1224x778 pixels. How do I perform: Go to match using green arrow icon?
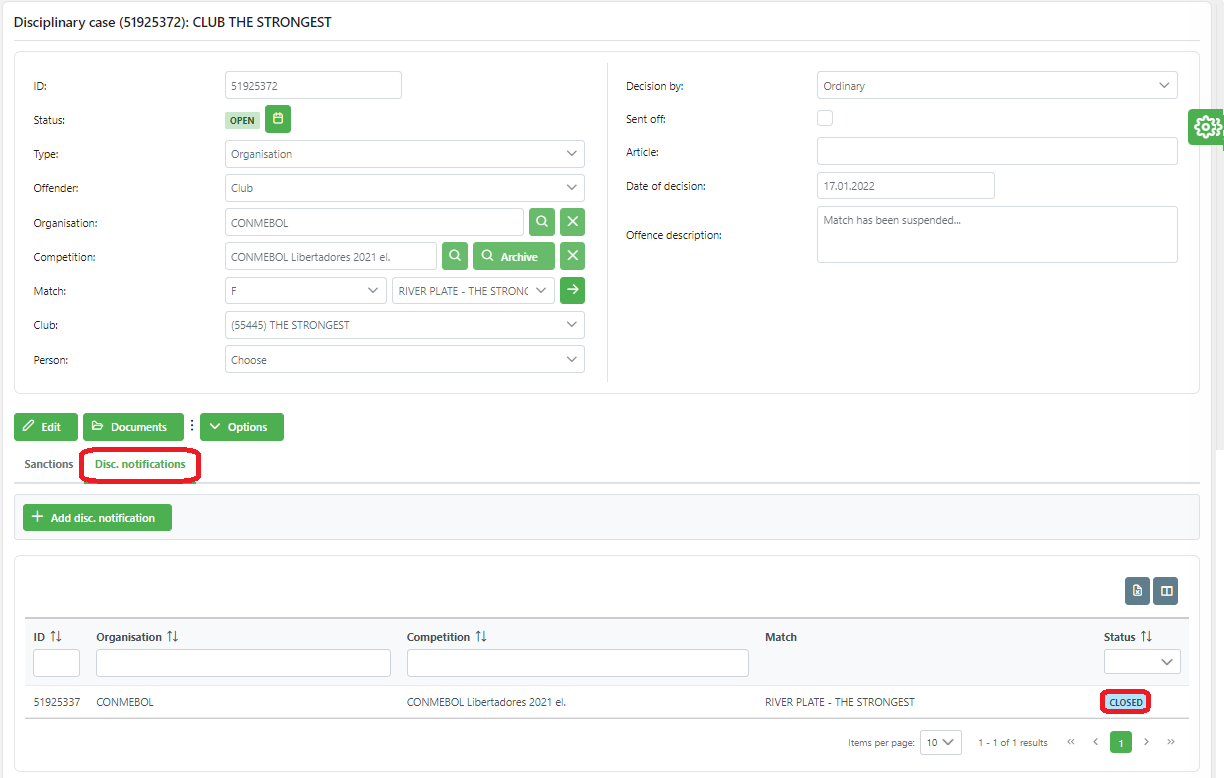click(572, 290)
